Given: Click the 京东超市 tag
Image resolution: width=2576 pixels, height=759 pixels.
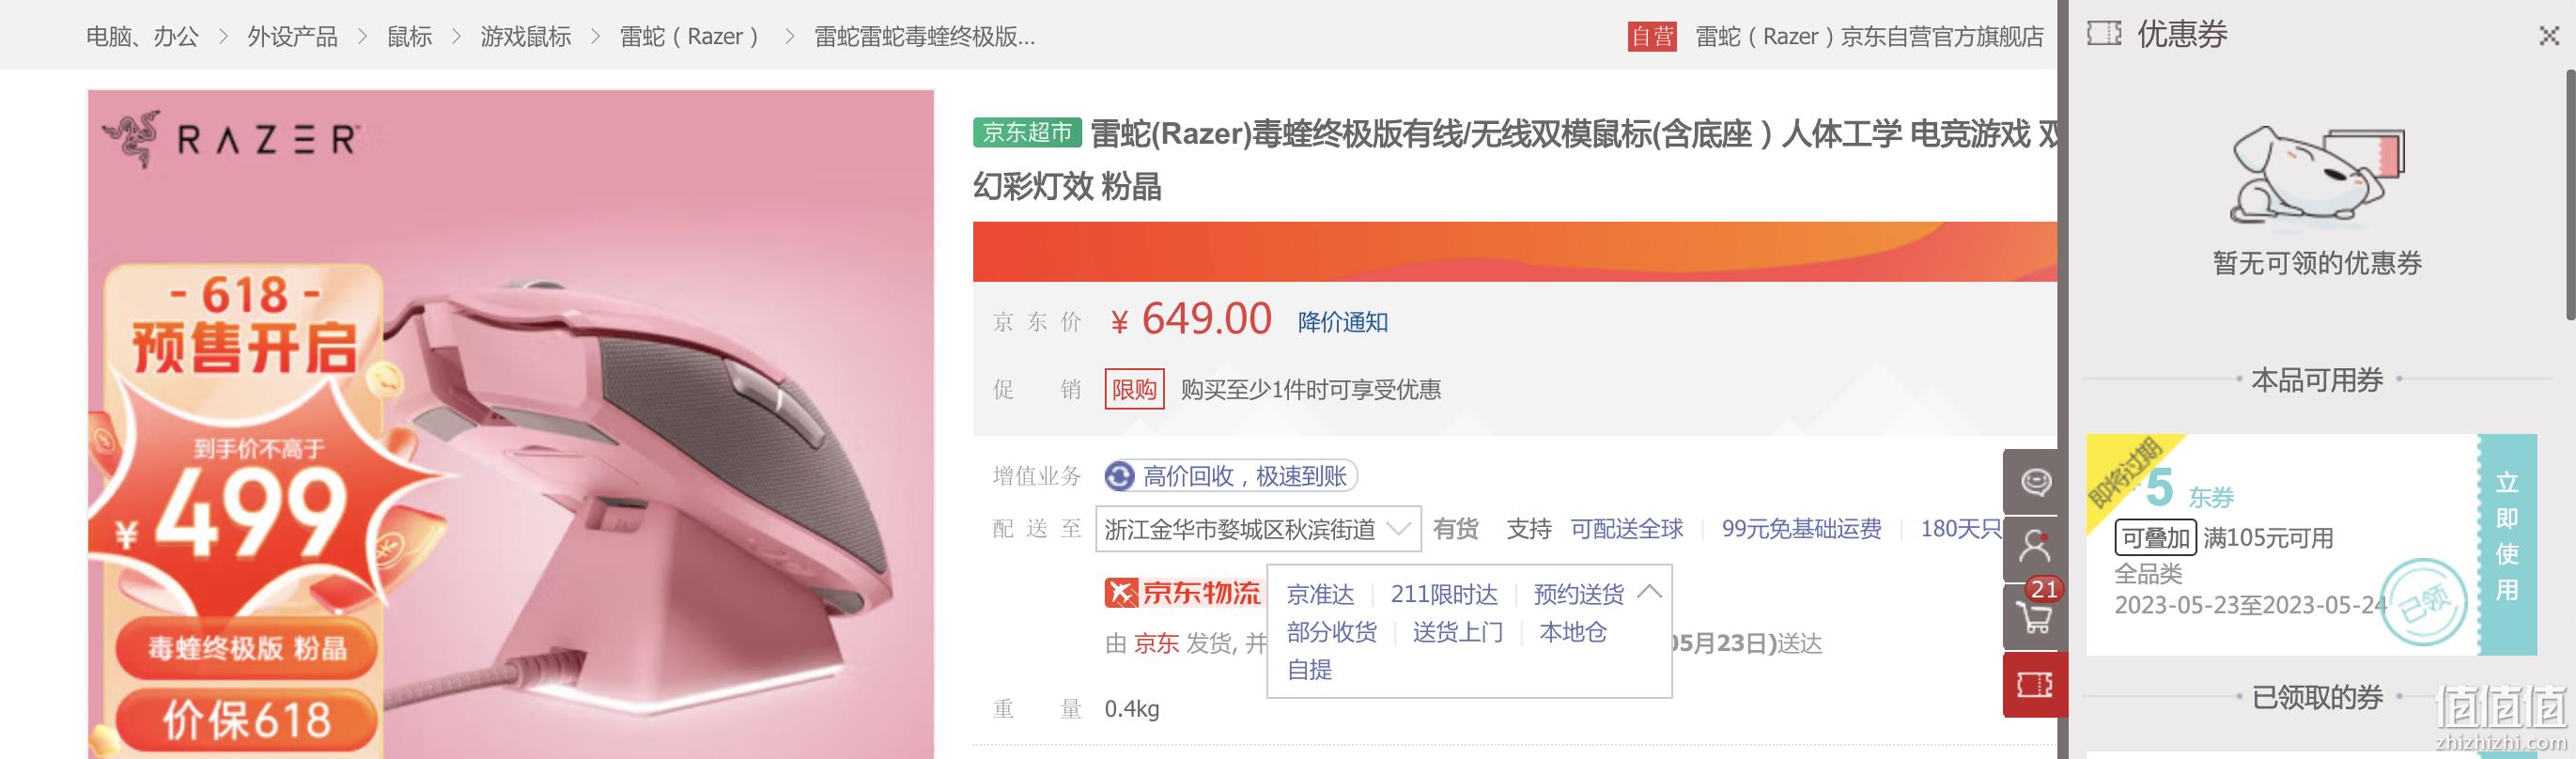Looking at the screenshot, I should point(1027,132).
